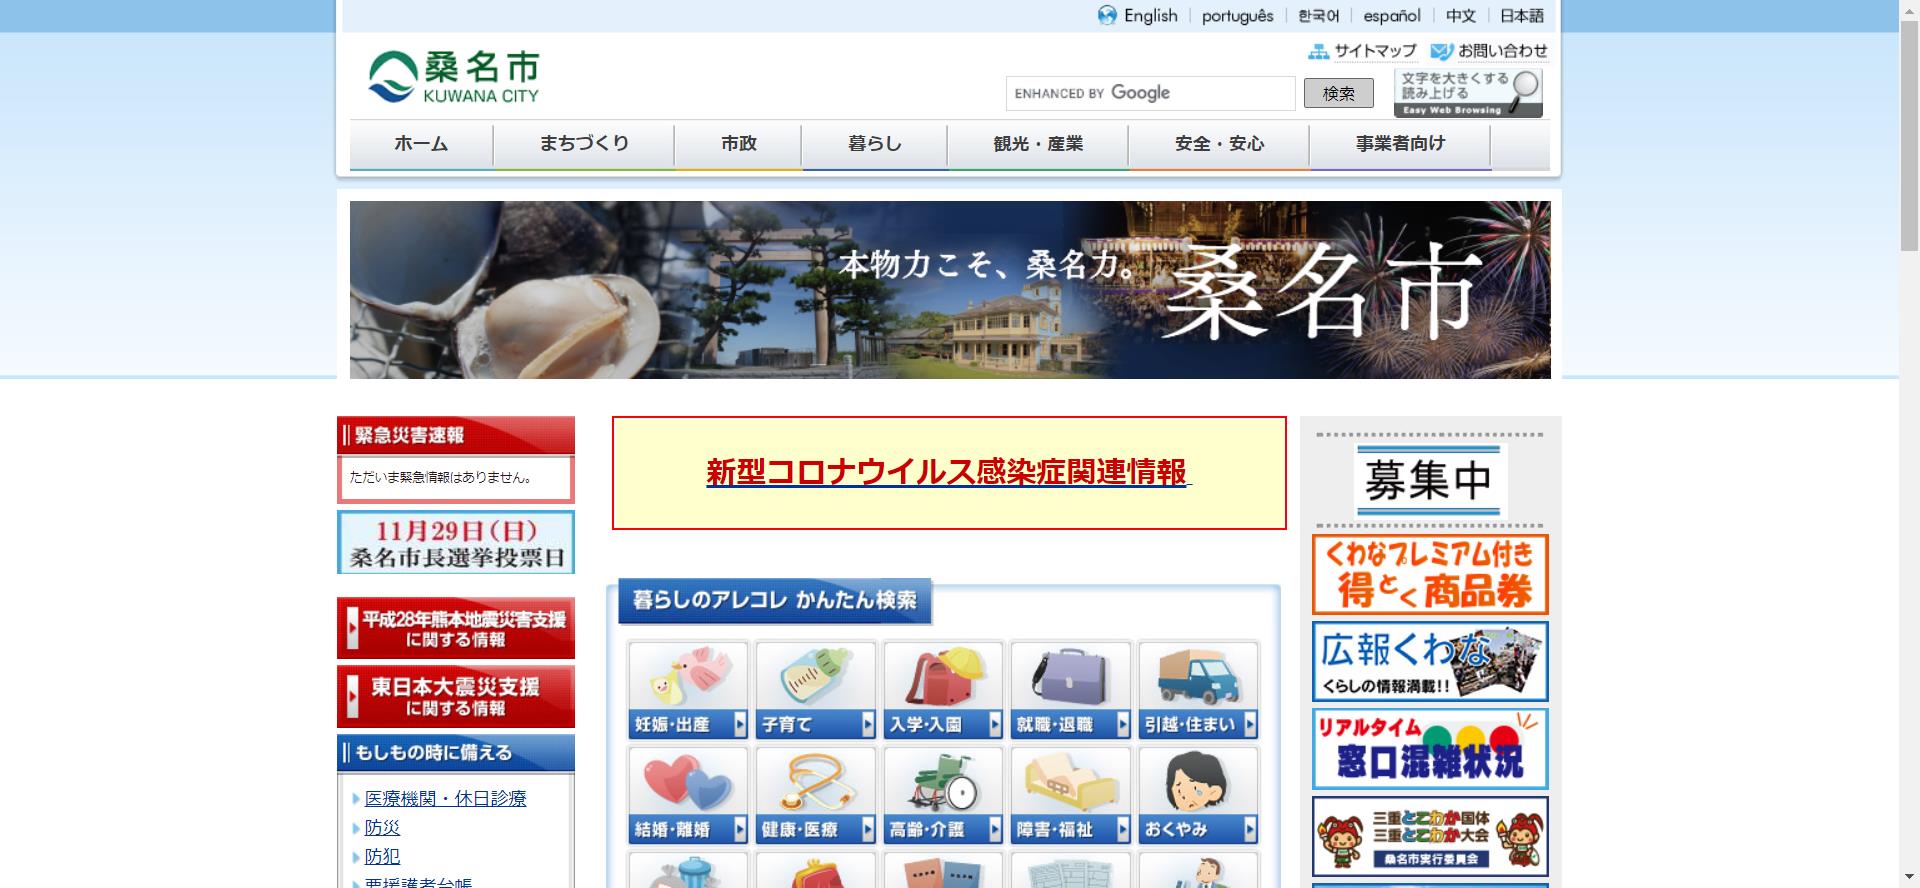Open the 健康・医療 stethoscope tile
The width and height of the screenshot is (1920, 888).
pyautogui.click(x=816, y=796)
